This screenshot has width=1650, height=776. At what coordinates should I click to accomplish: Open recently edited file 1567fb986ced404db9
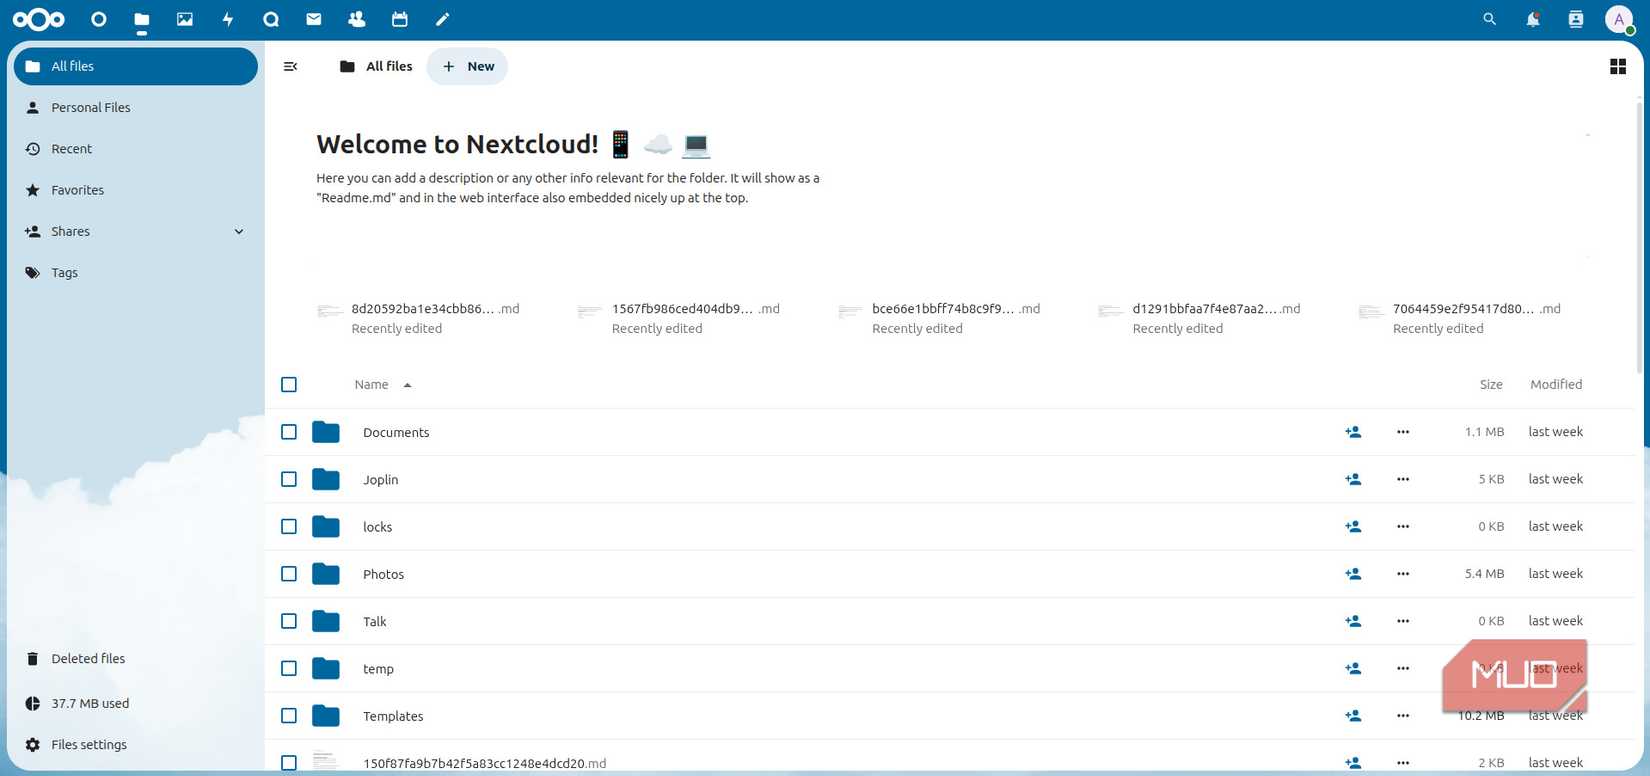679,318
